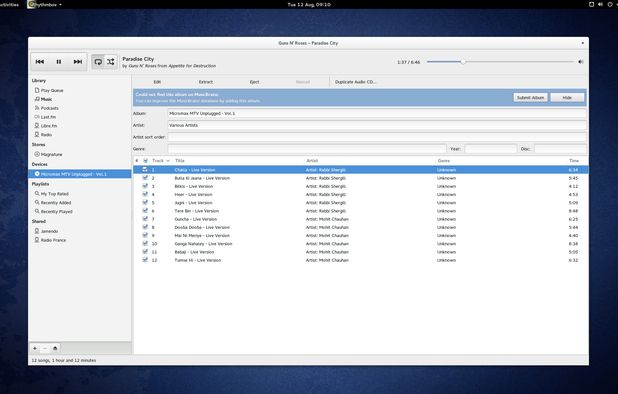
Task: Toggle repeat playback mode
Action: point(98,62)
